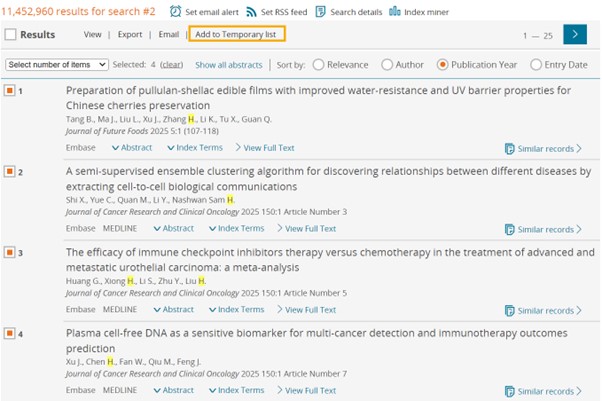This screenshot has width=602, height=401.
Task: Open the Select number of items dropdown
Action: tap(56, 65)
